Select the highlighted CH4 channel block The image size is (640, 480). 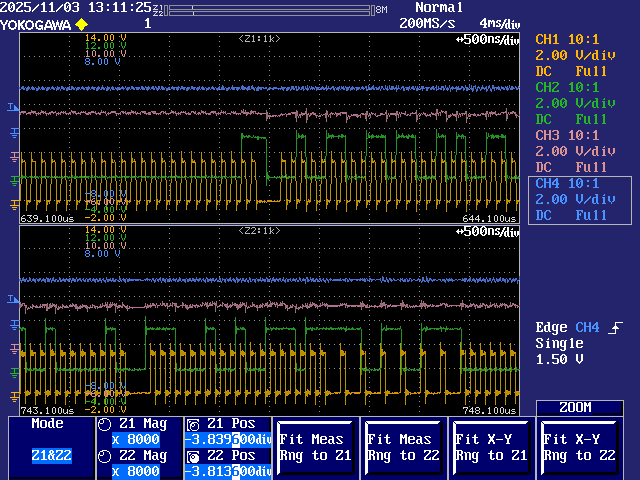[578, 200]
